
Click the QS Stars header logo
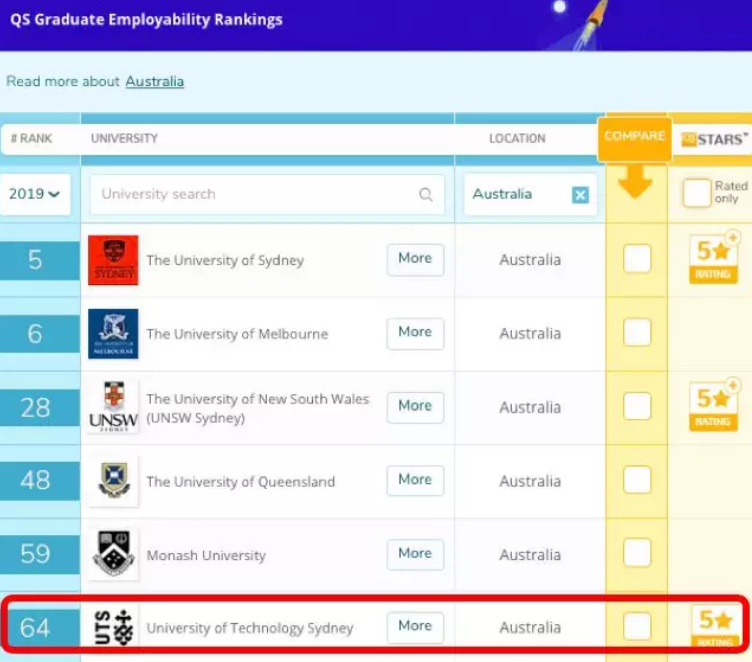coord(714,139)
